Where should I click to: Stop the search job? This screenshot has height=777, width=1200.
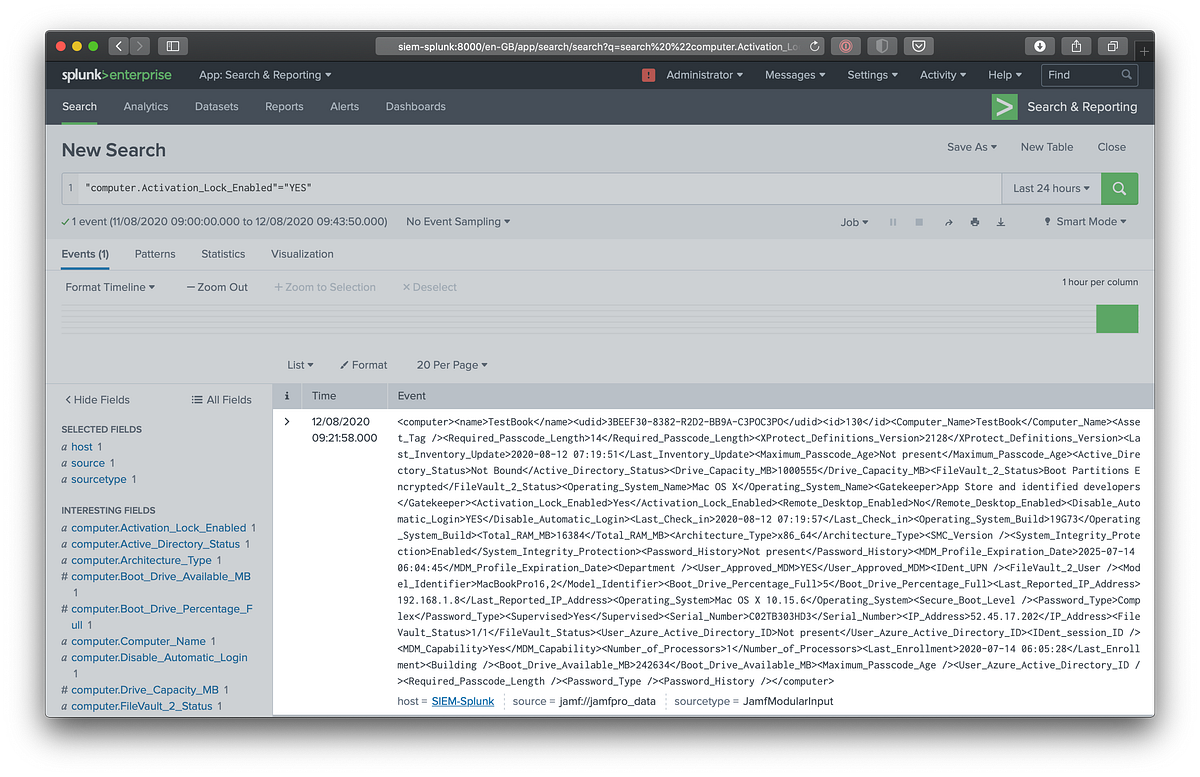click(x=919, y=222)
